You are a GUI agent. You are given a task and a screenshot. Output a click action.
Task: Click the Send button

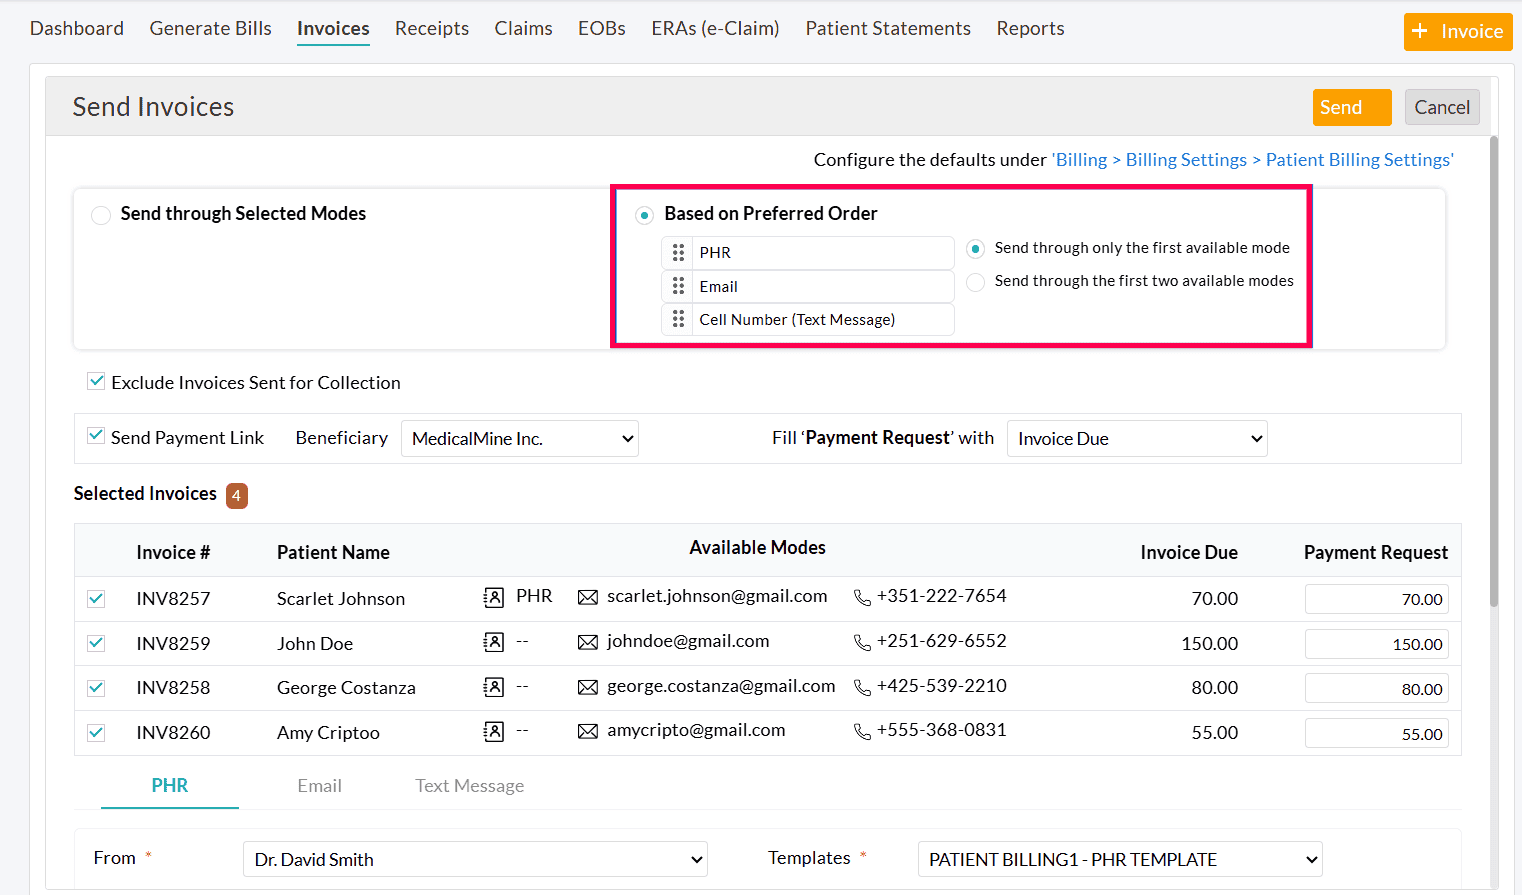coord(1351,107)
